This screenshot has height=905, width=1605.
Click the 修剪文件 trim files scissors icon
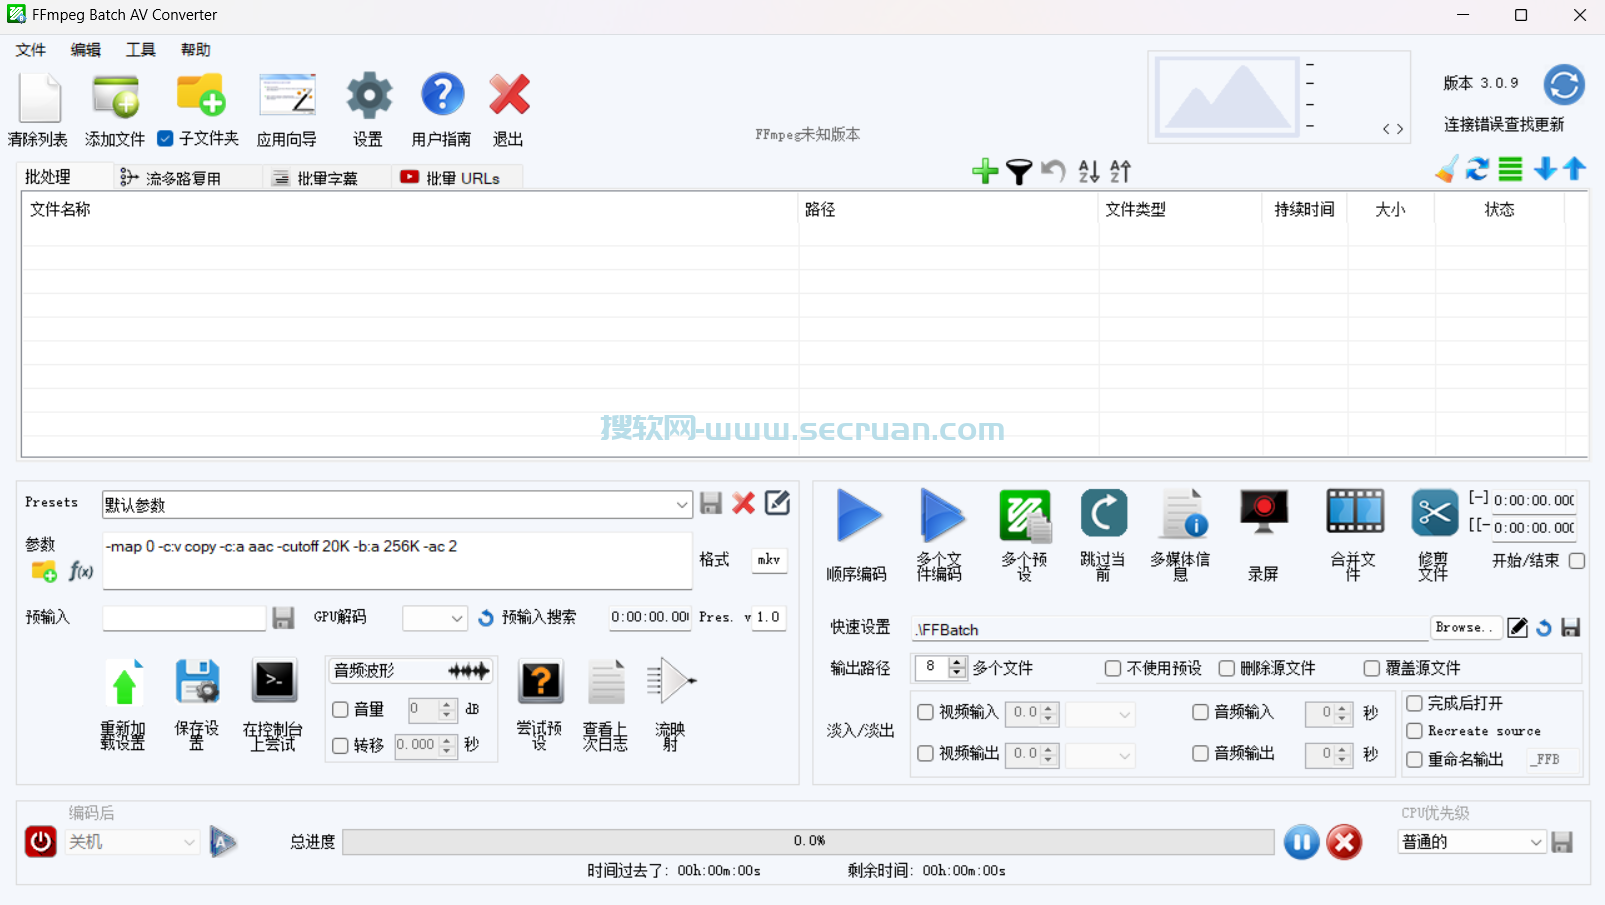1435,514
